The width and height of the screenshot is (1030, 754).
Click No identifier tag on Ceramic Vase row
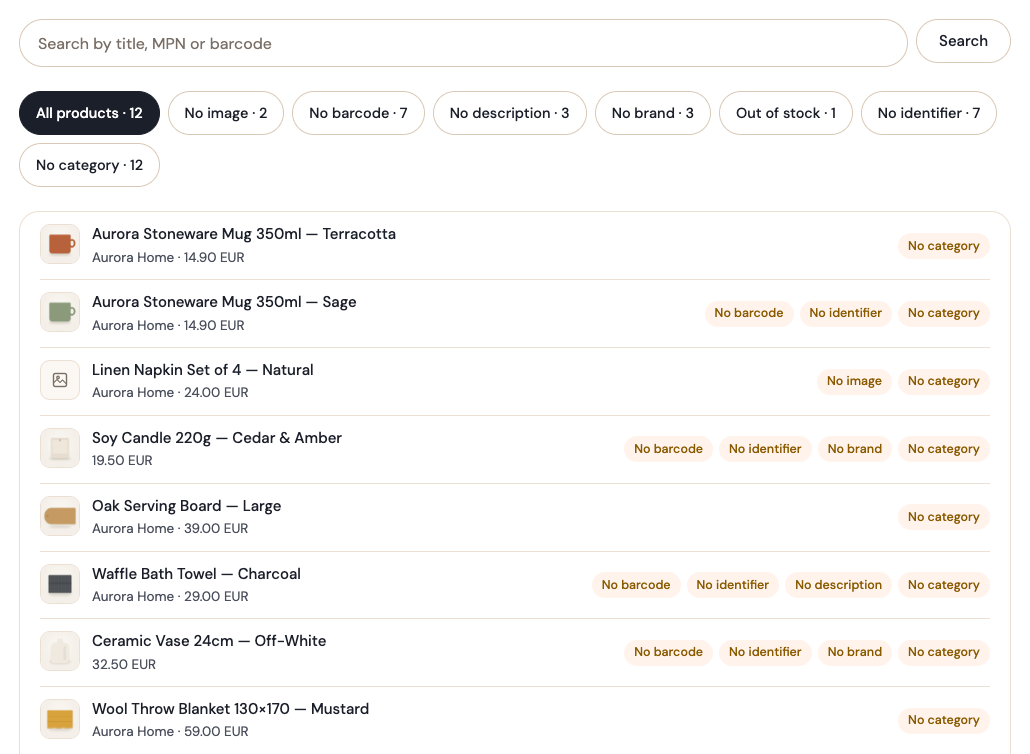(x=765, y=652)
